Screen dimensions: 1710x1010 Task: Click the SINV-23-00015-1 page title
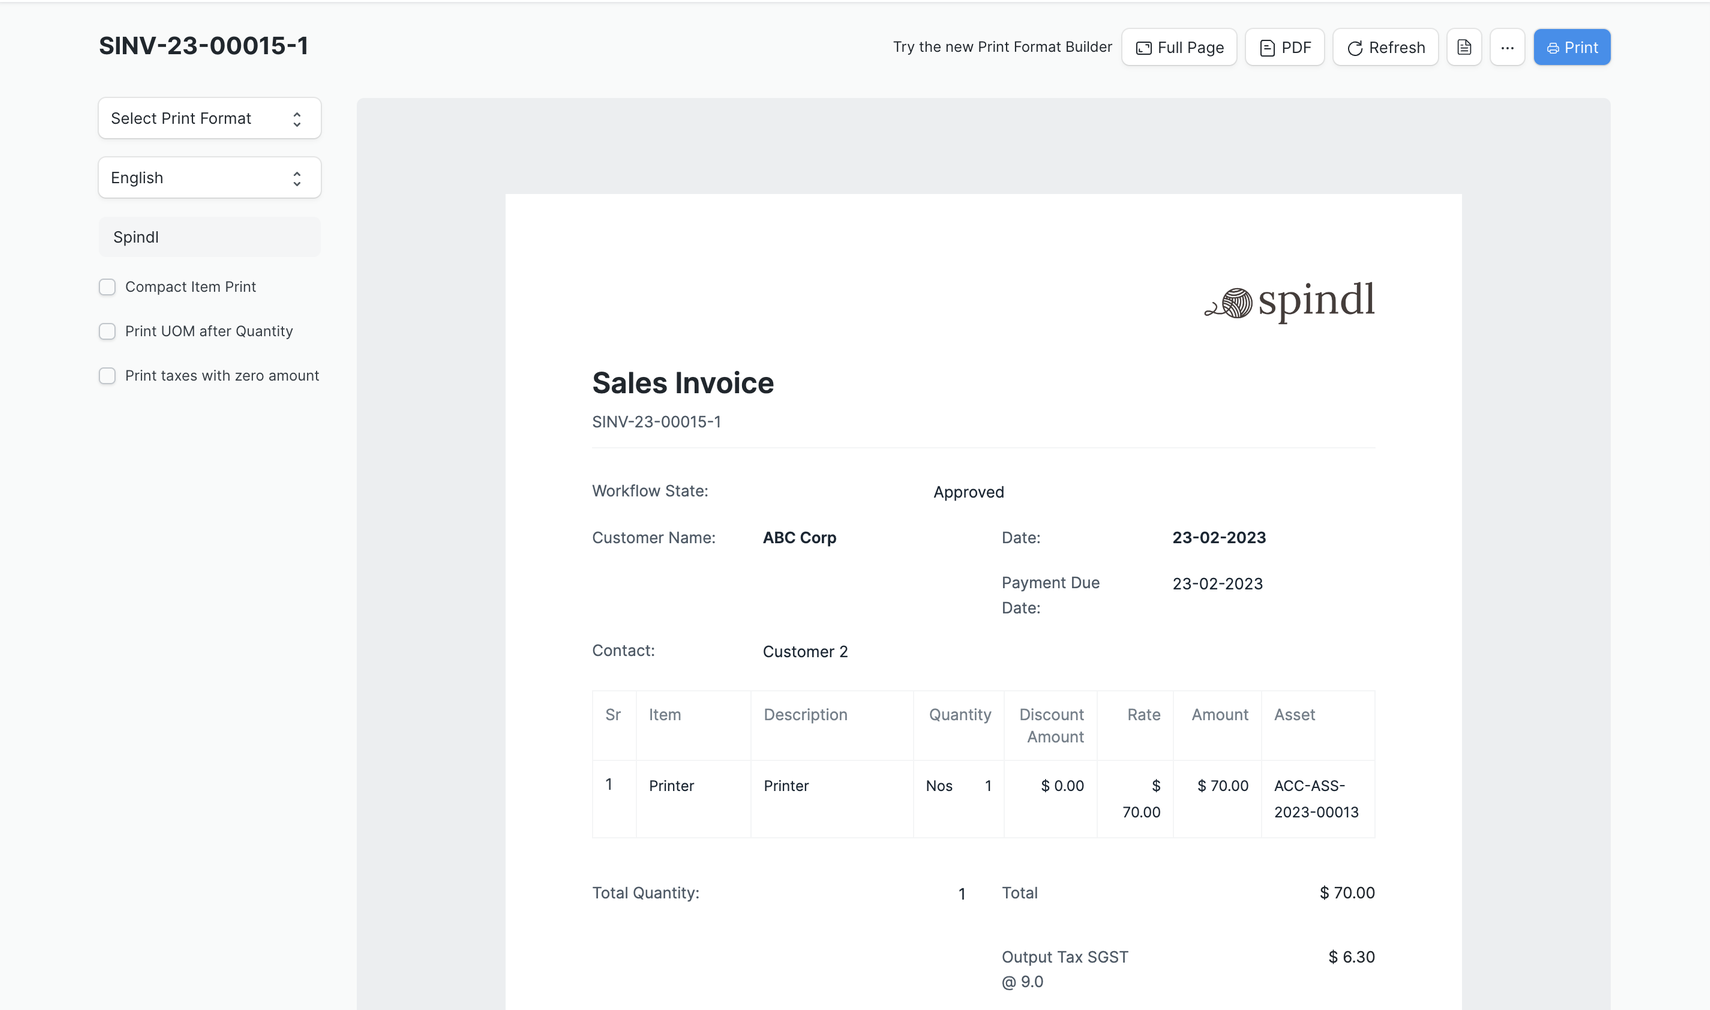pyautogui.click(x=203, y=46)
